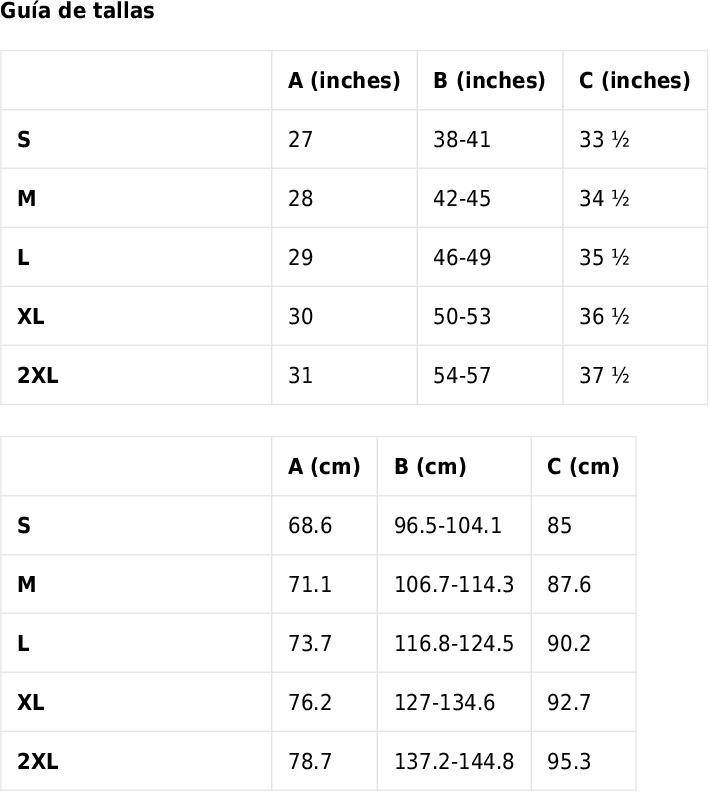Image resolution: width=709 pixels, height=791 pixels.
Task: Click size S row label in inches table
Action: 24,140
